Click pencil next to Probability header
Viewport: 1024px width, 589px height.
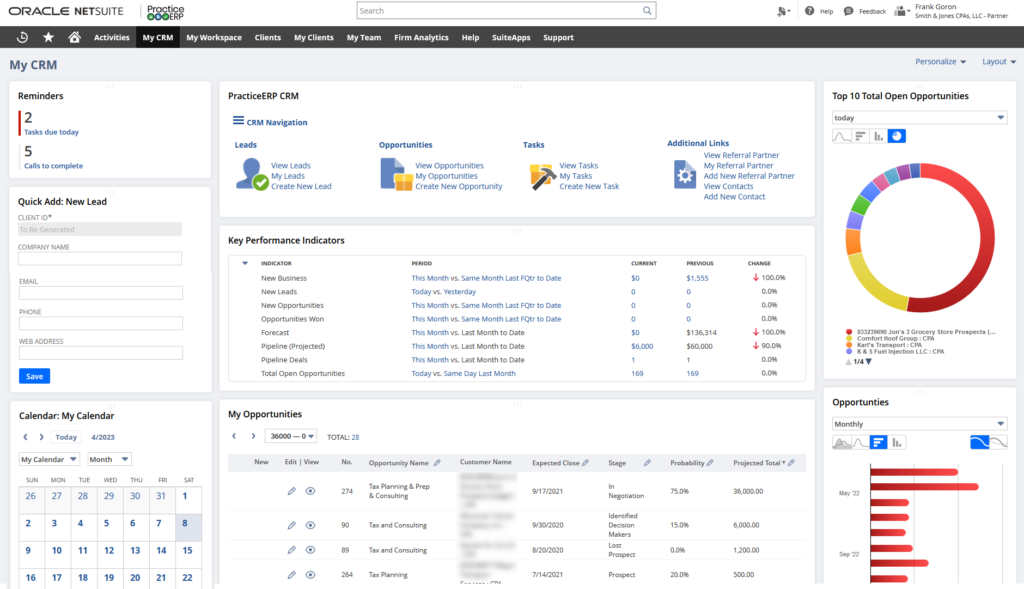pyautogui.click(x=710, y=463)
